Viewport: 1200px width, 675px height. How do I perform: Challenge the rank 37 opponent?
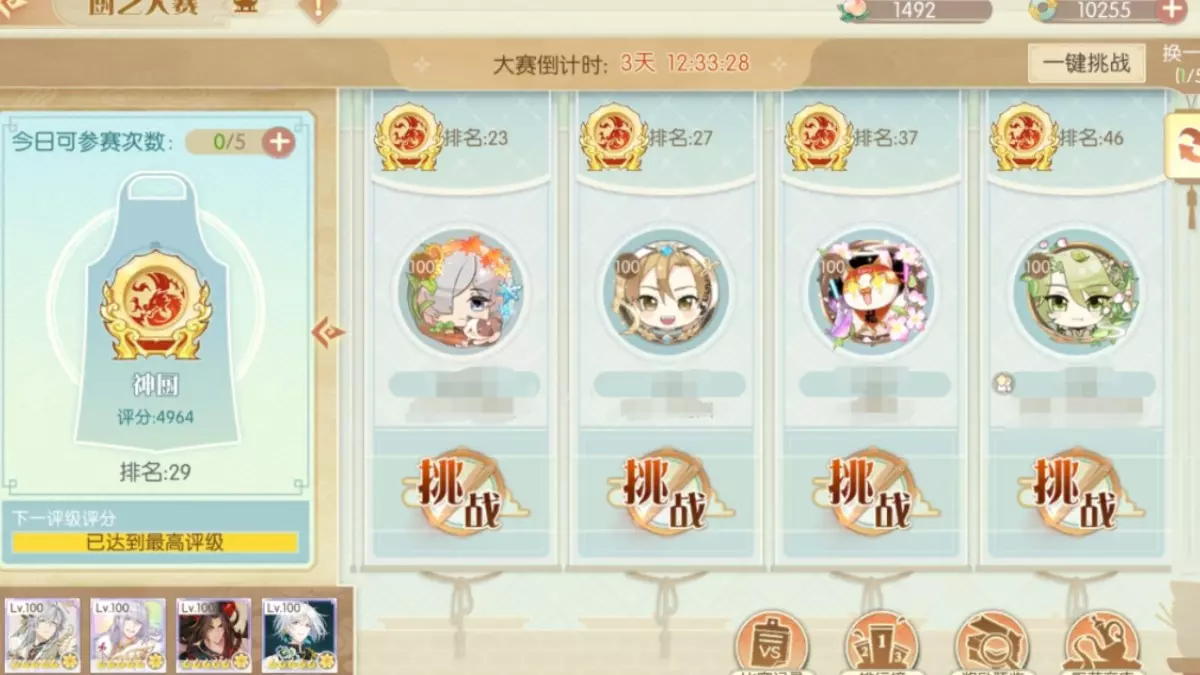[x=871, y=493]
